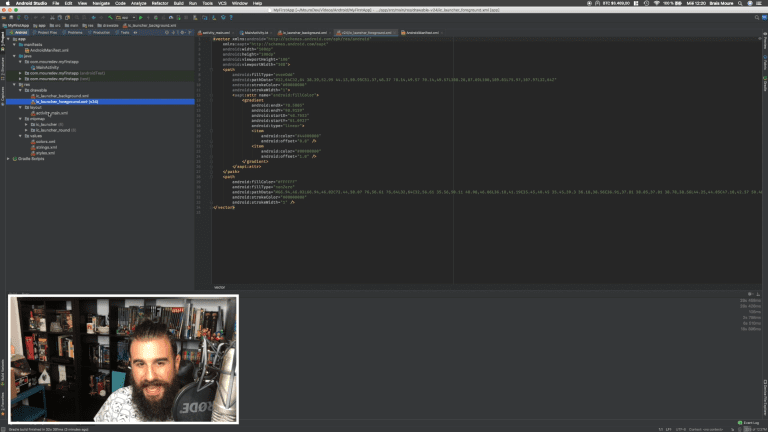768x432 pixels.
Task: Click the Save All toolbar icon
Action: tap(11, 18)
